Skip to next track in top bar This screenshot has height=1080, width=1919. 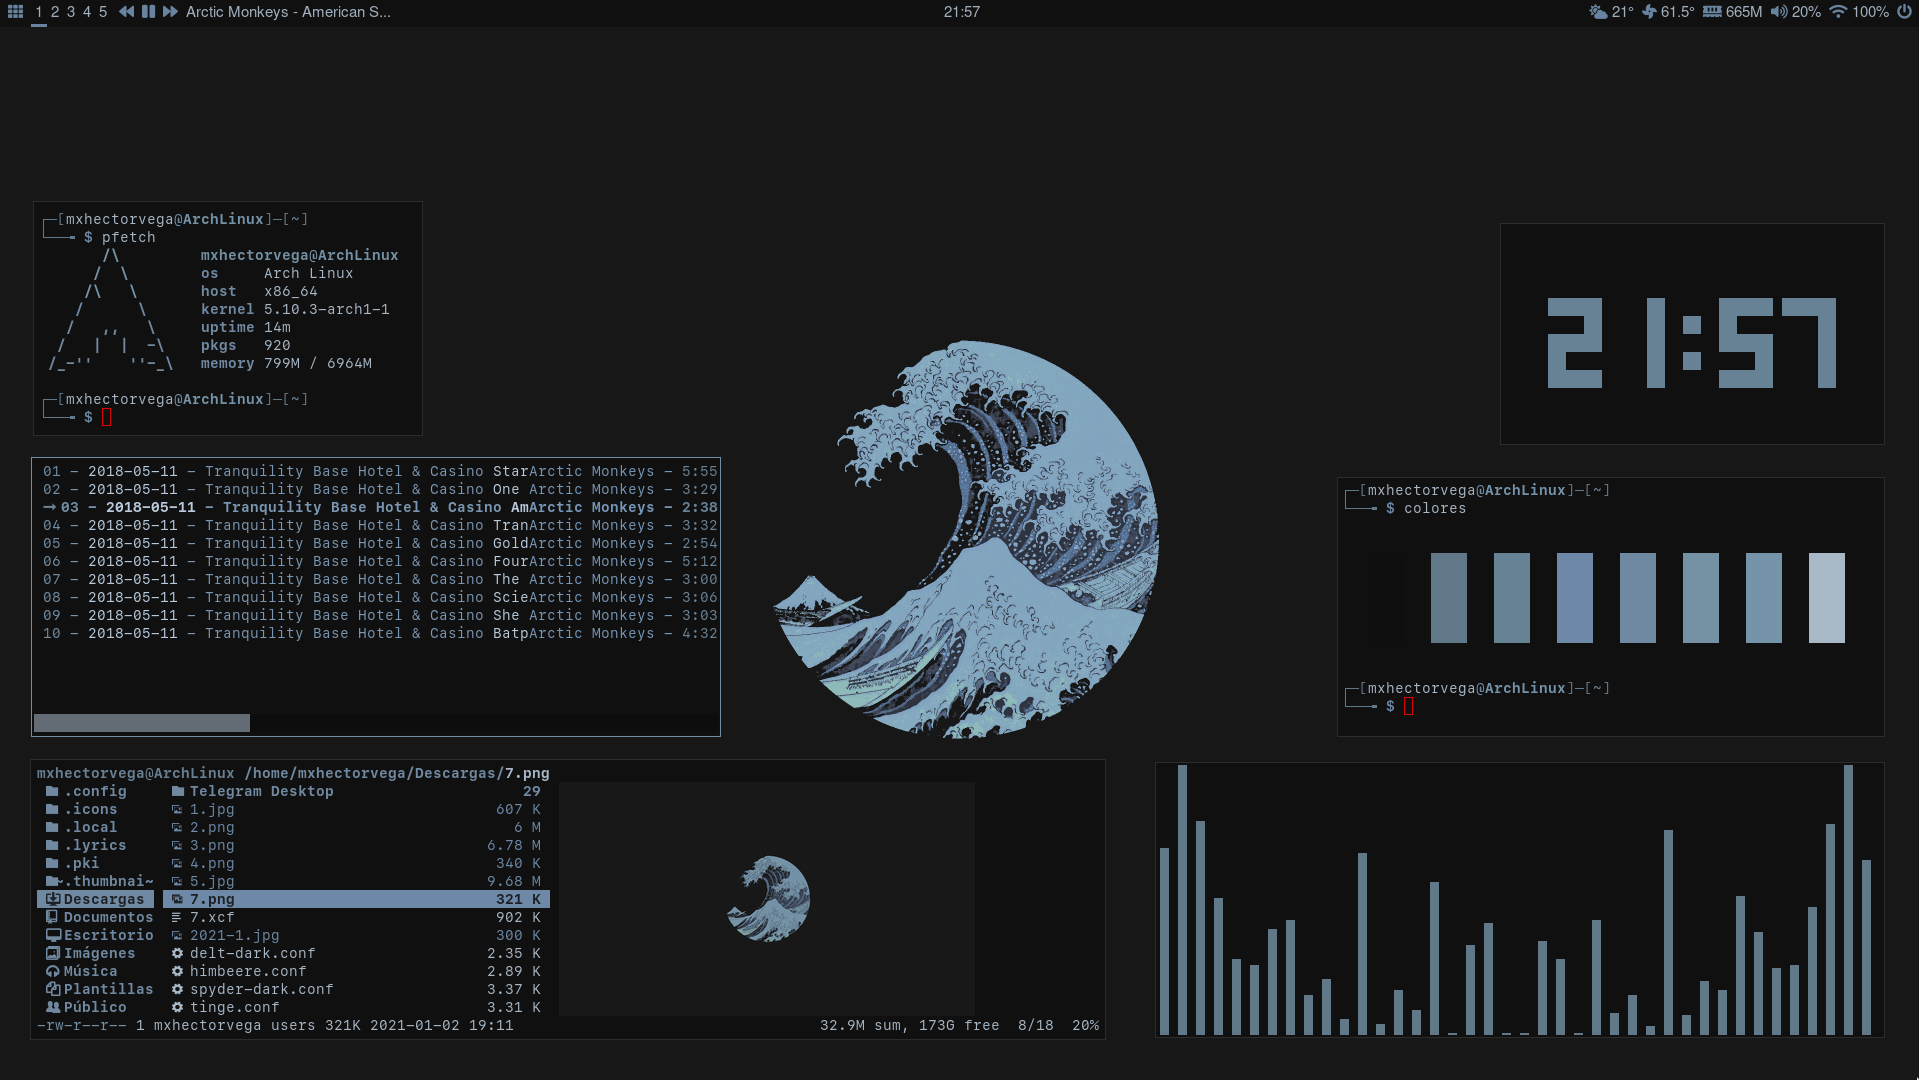pos(170,12)
